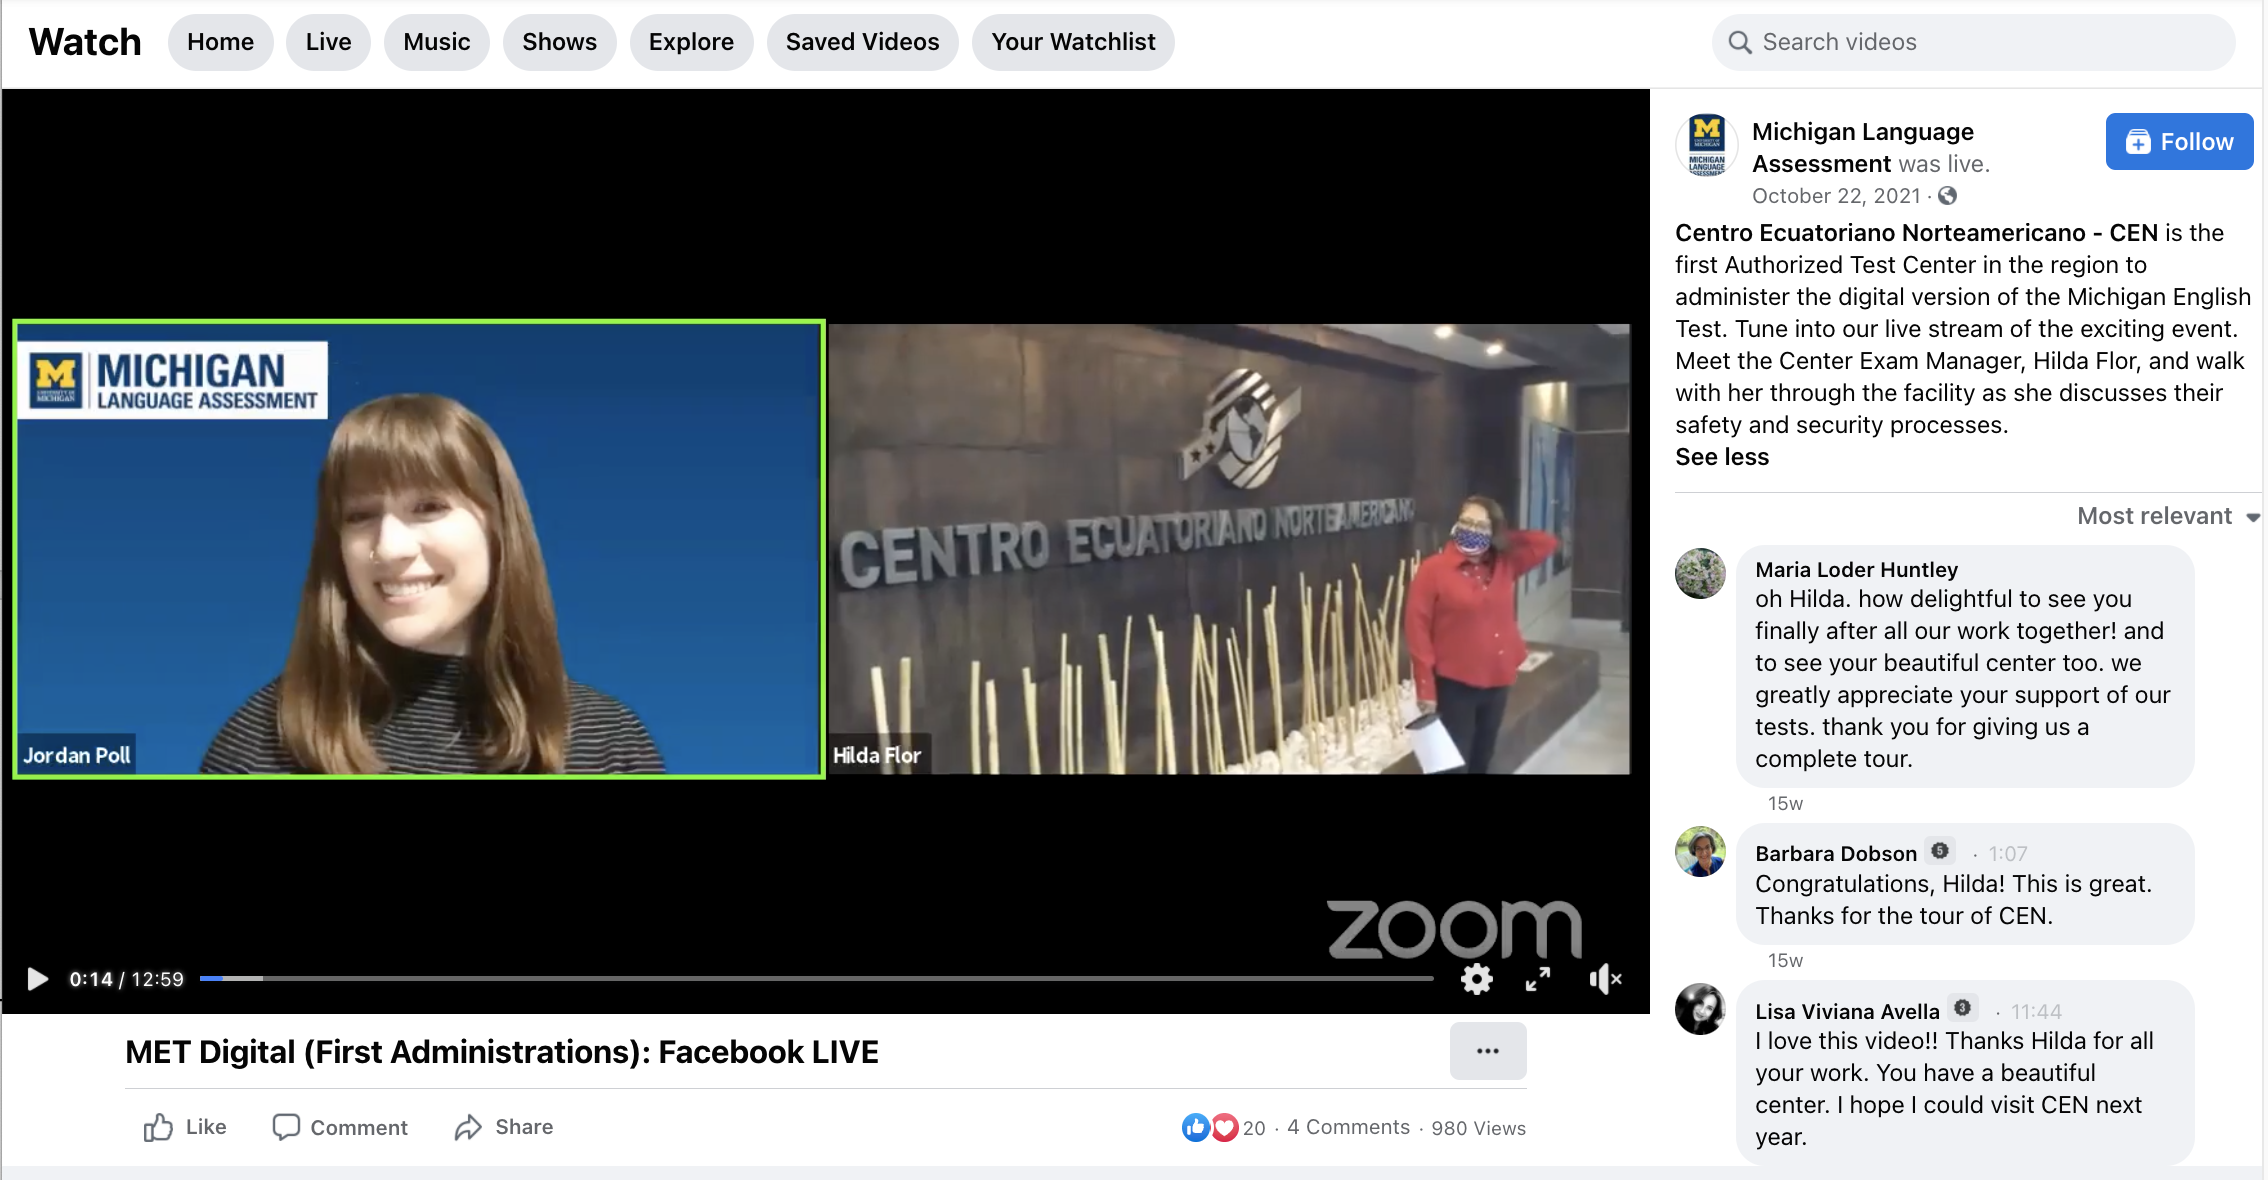The image size is (2268, 1180).
Task: View the heart reaction icon
Action: (x=1224, y=1128)
